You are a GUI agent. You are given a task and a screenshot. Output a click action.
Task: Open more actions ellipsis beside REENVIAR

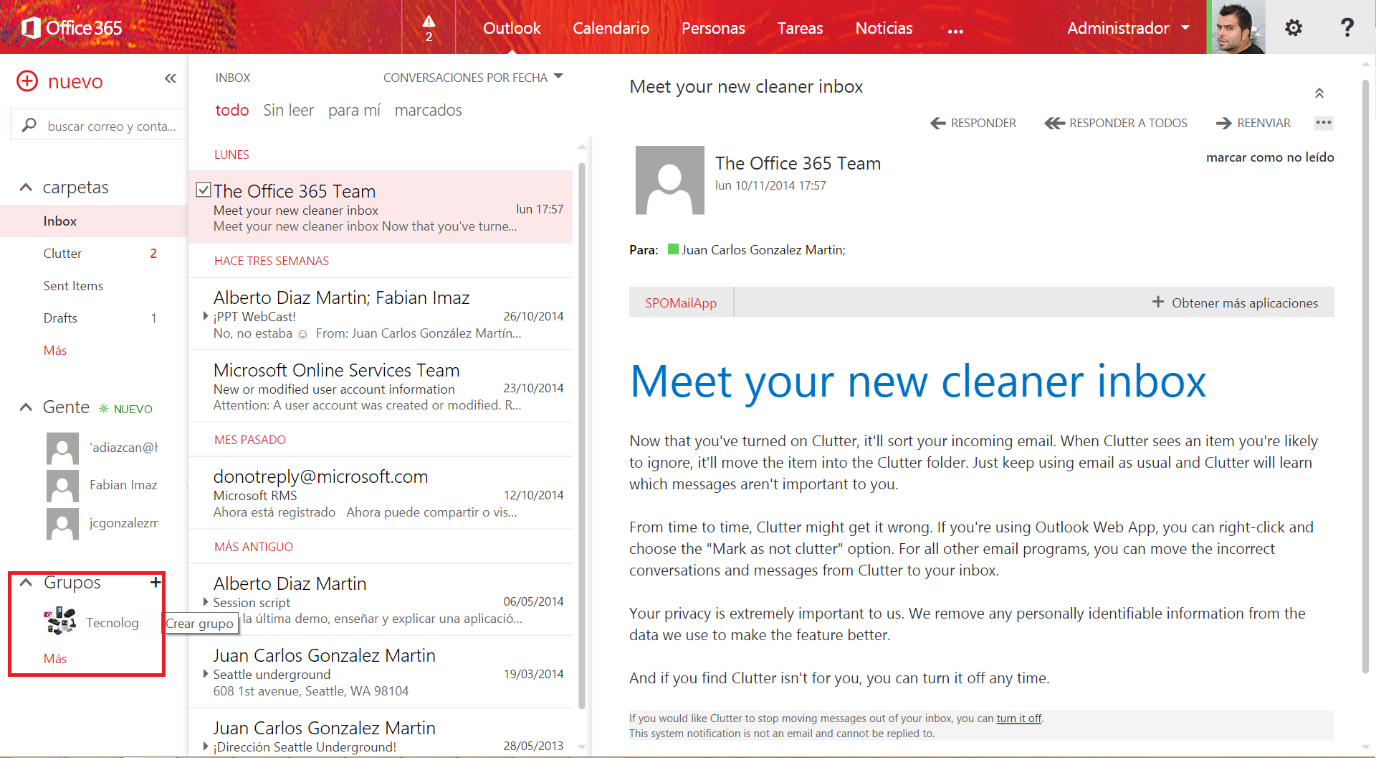pyautogui.click(x=1323, y=122)
